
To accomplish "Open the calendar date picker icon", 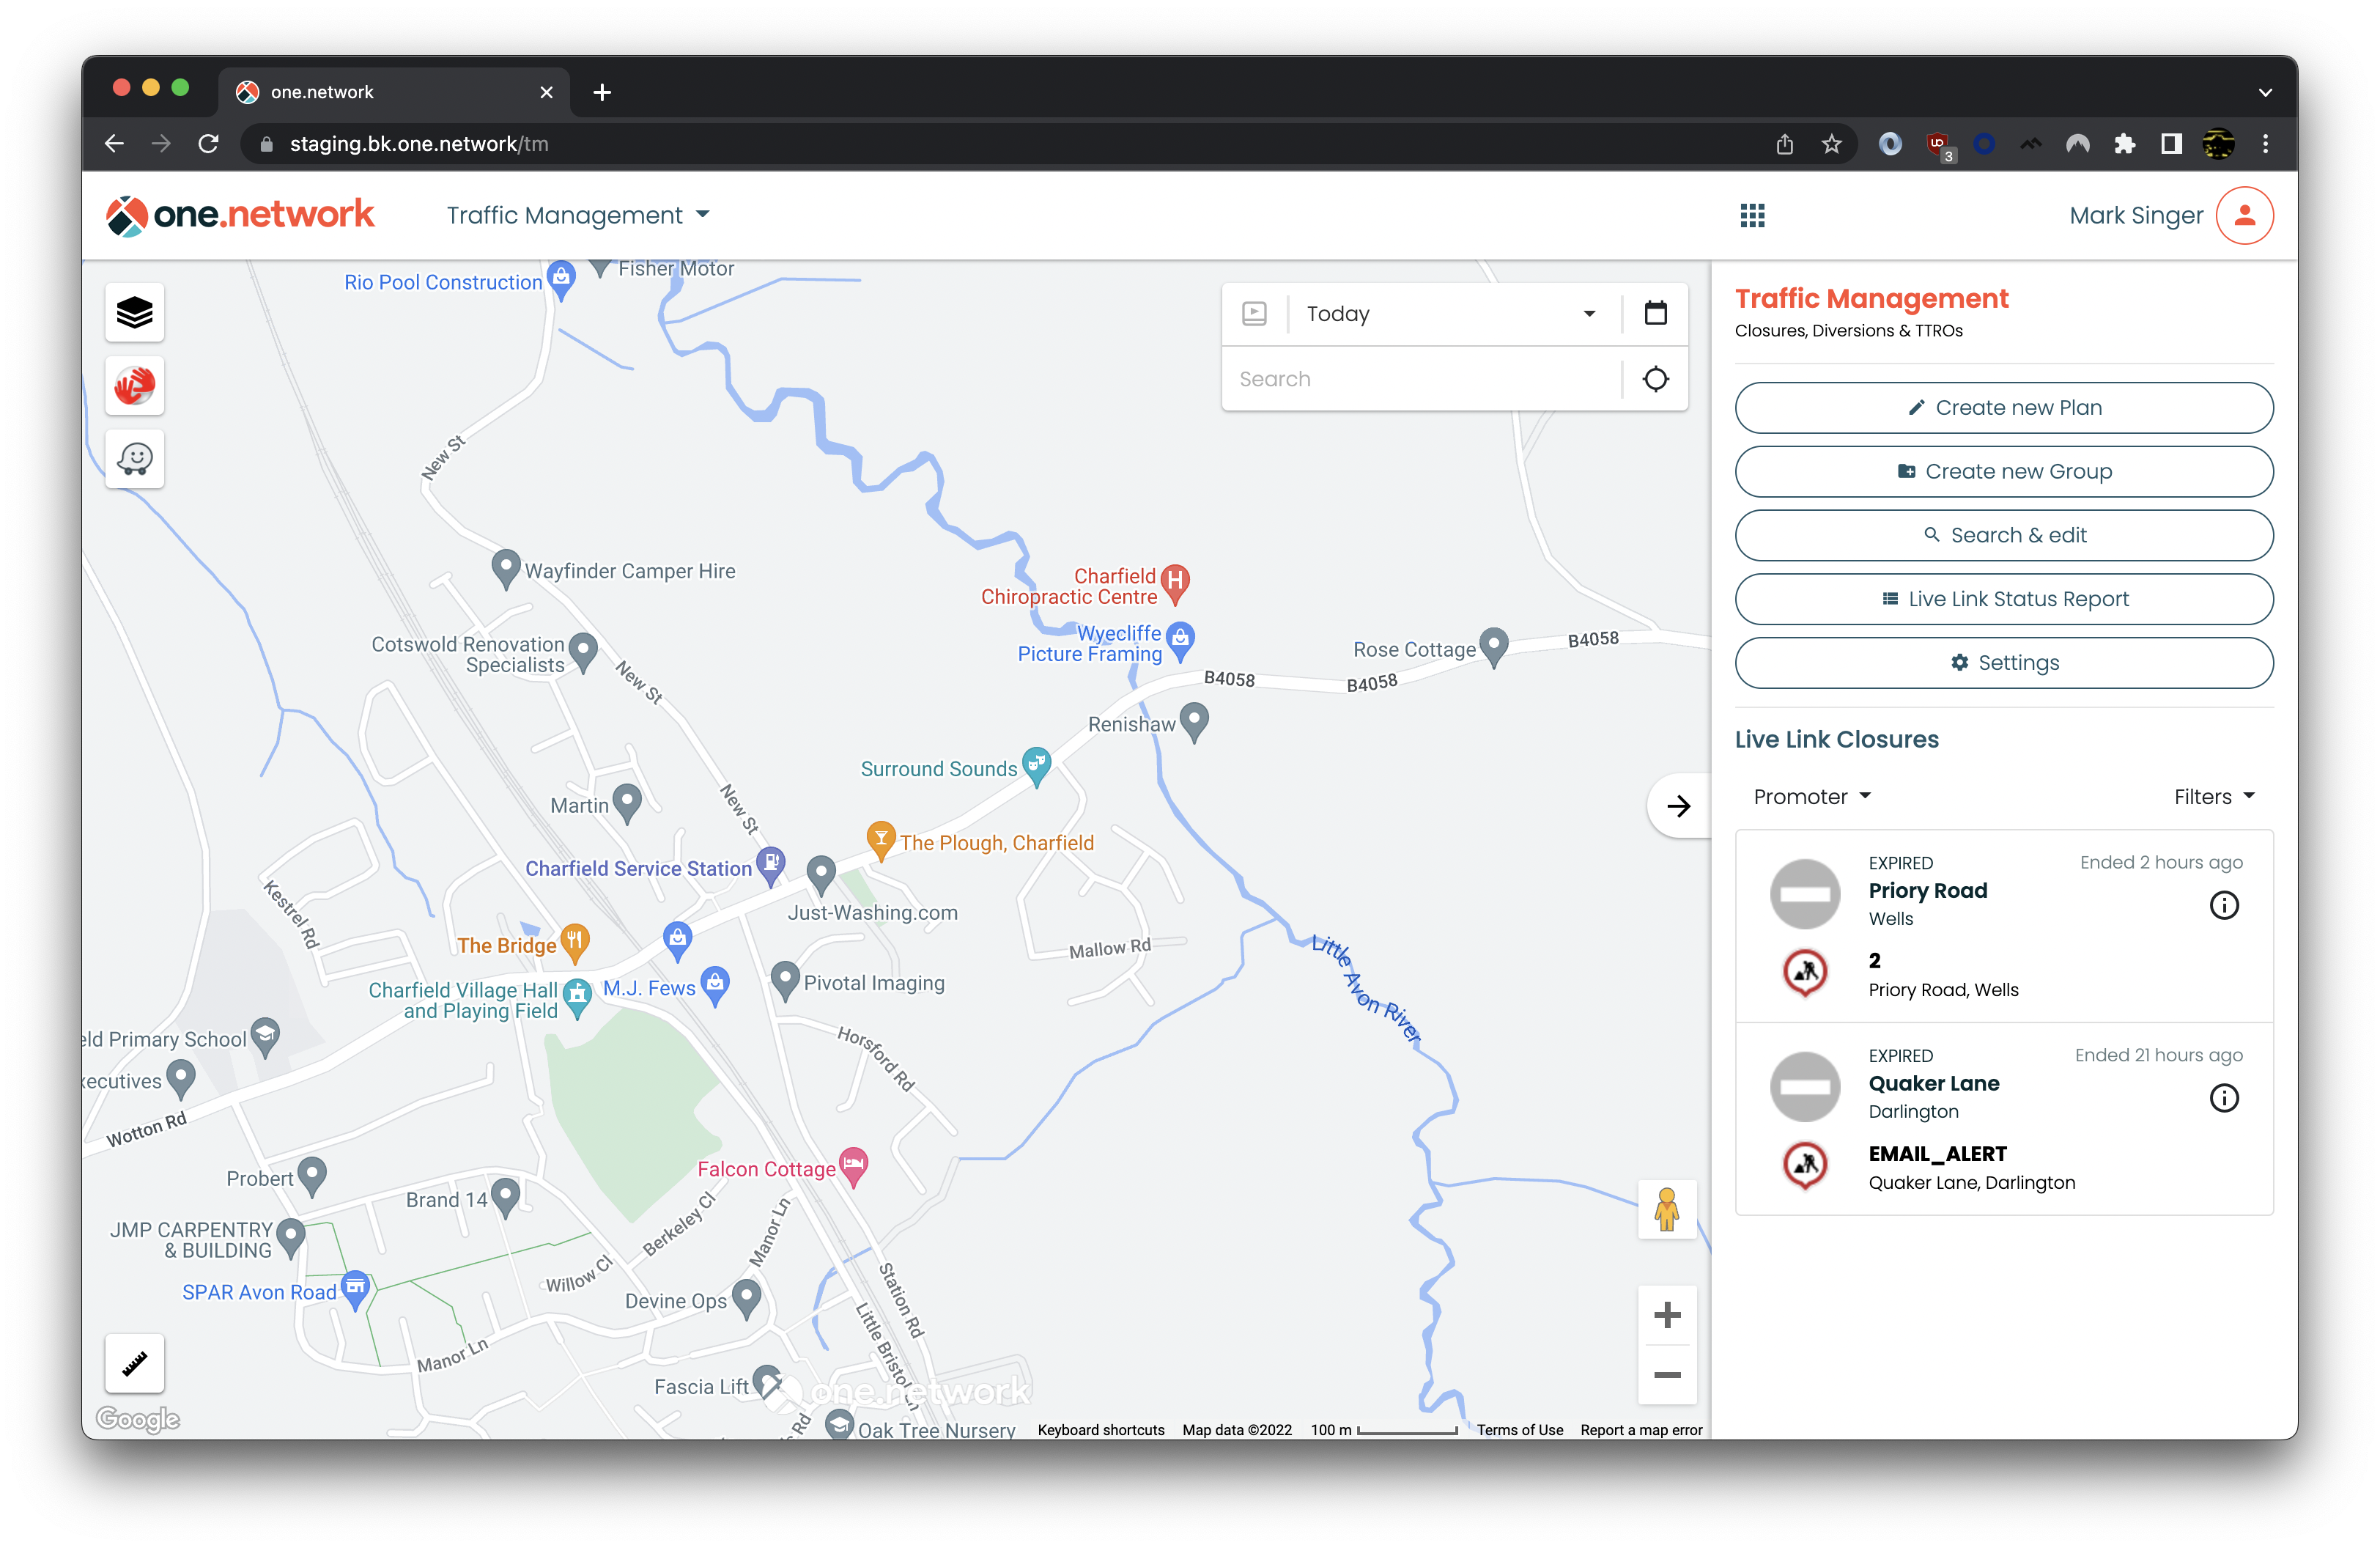I will click(x=1656, y=313).
